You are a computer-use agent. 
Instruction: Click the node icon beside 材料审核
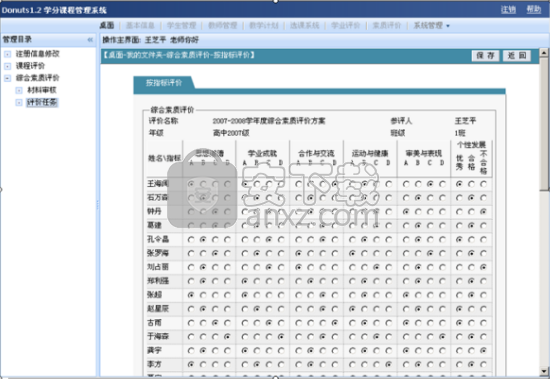tap(19, 90)
